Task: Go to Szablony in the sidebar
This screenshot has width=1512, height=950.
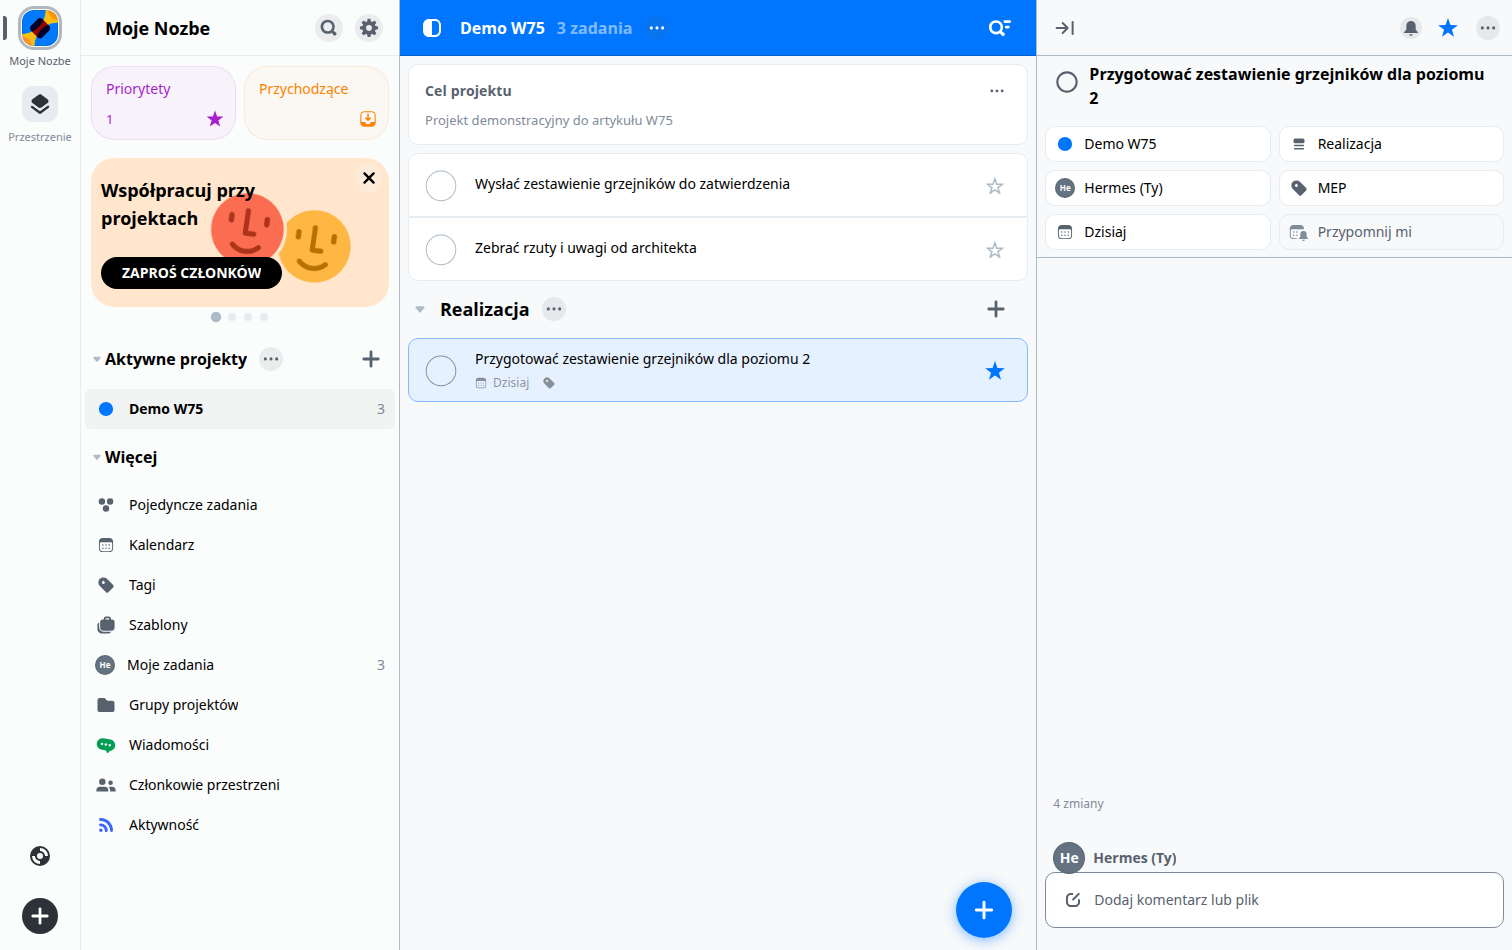Action: [240, 625]
